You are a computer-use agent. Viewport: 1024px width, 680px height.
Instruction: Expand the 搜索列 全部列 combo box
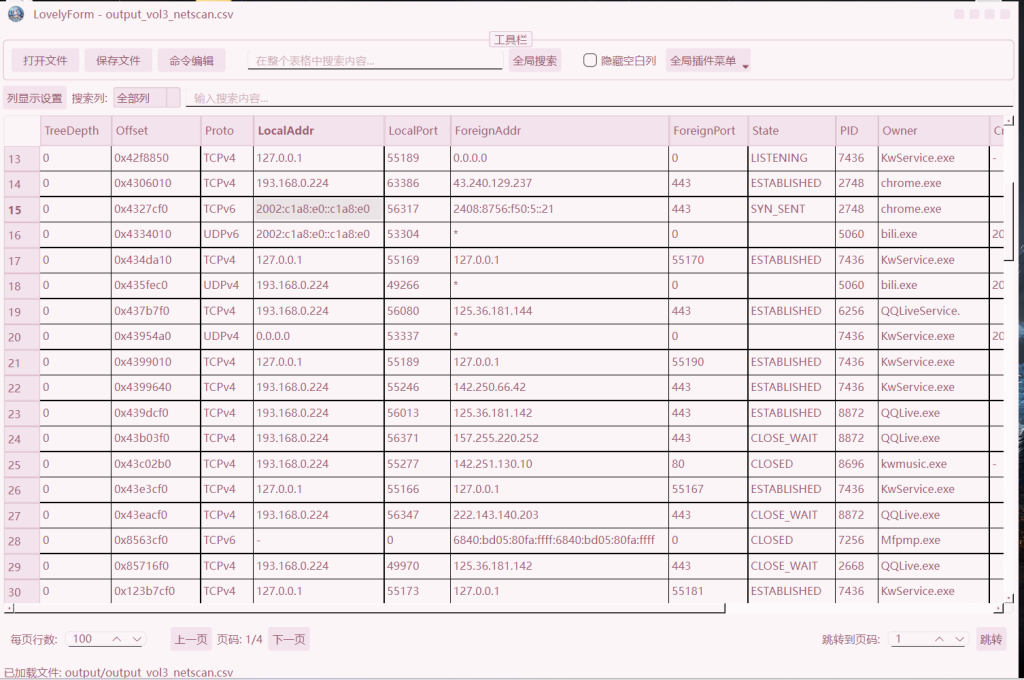tap(146, 98)
